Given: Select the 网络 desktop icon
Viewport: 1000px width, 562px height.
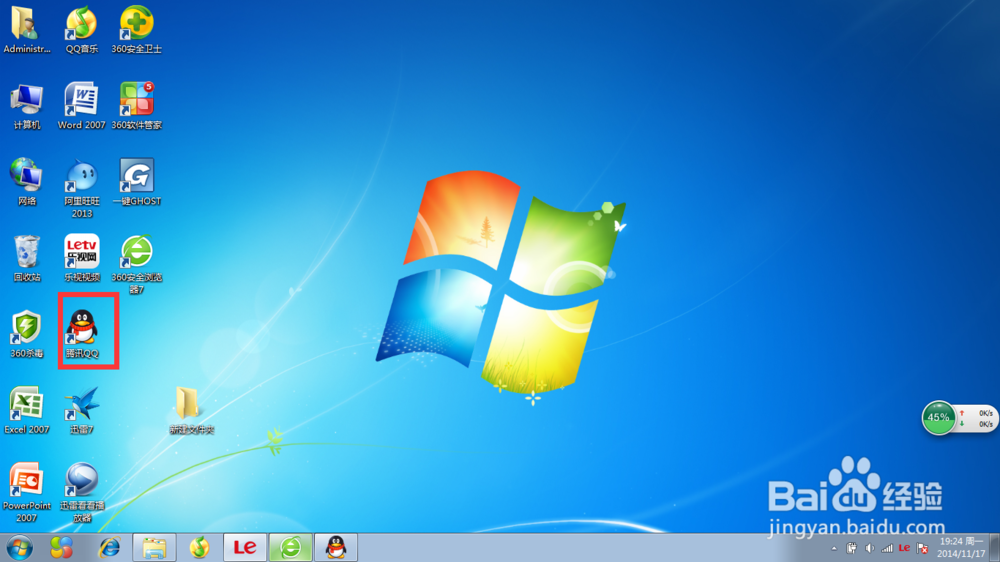Looking at the screenshot, I should click(x=26, y=182).
